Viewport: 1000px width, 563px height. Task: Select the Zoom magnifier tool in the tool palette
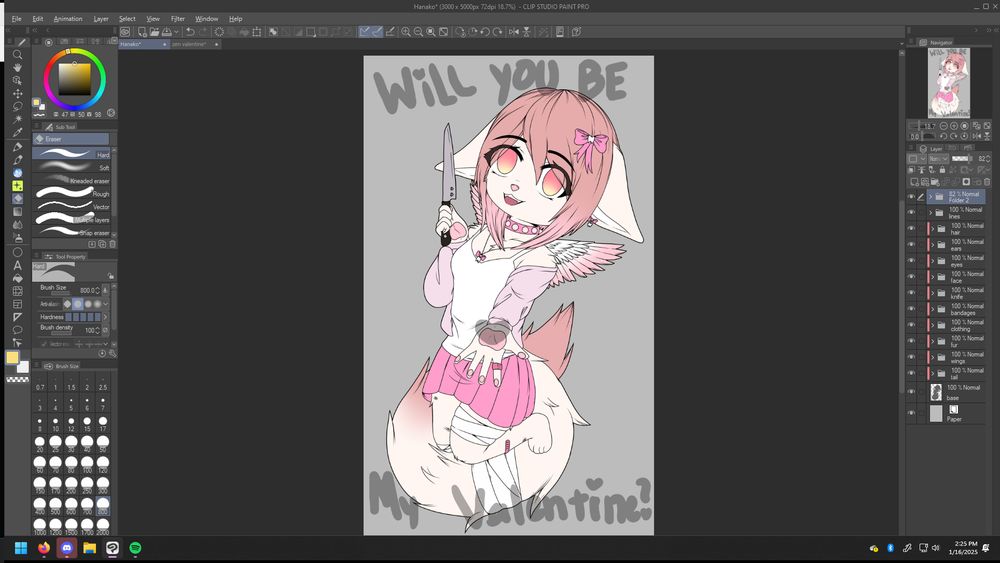point(17,55)
